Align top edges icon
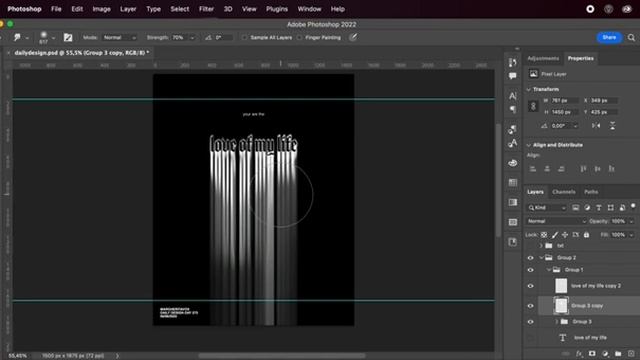 [x=583, y=169]
